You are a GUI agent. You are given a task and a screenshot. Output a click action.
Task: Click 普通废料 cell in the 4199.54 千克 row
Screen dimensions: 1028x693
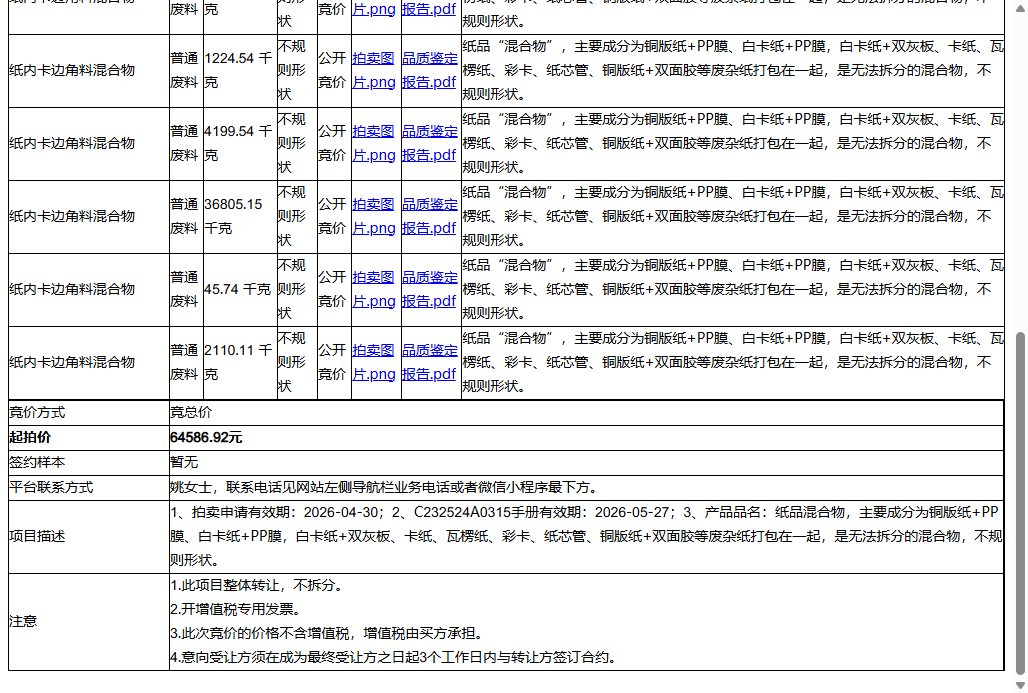coord(186,144)
